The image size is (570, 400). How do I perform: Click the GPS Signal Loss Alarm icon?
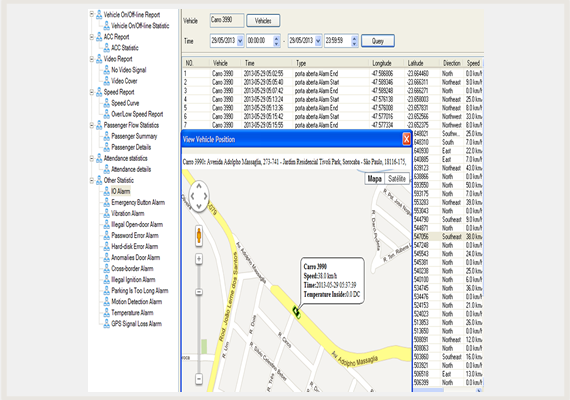click(107, 324)
